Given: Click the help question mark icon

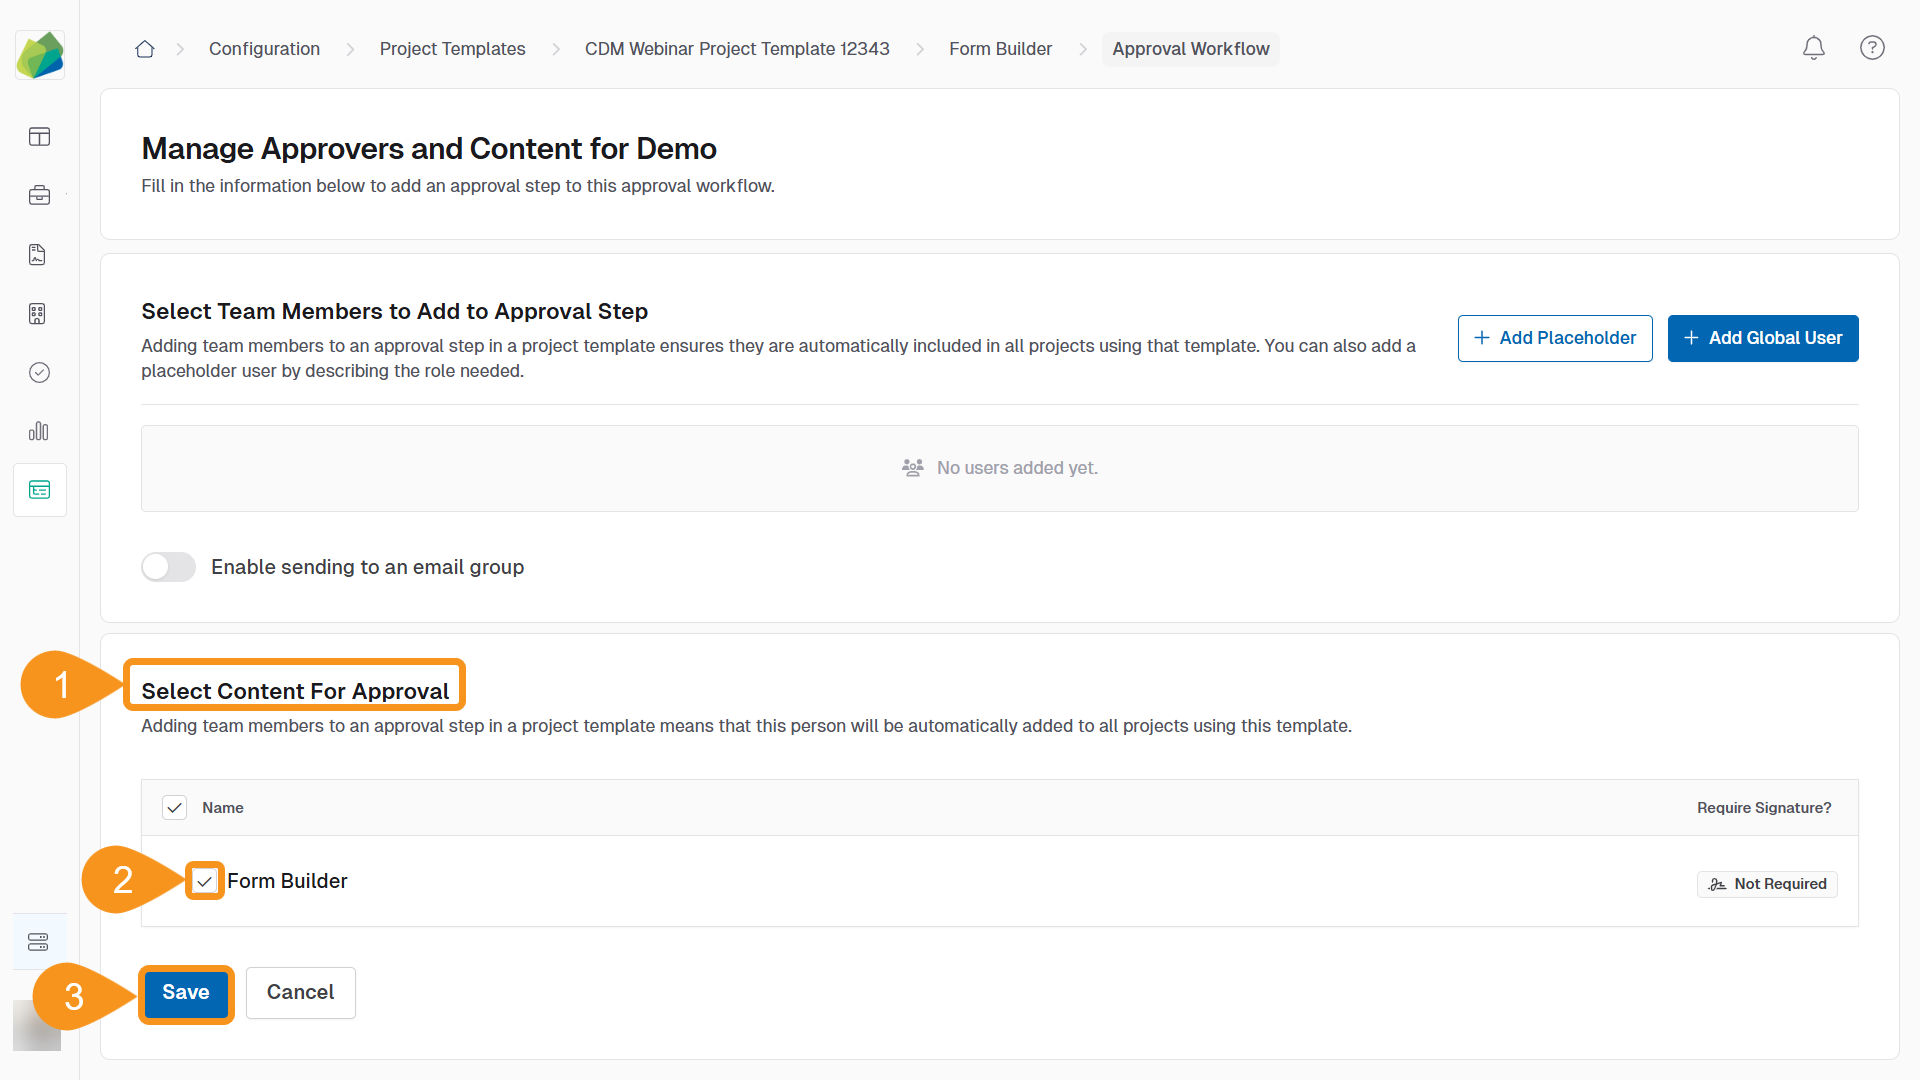Looking at the screenshot, I should [x=1872, y=48].
